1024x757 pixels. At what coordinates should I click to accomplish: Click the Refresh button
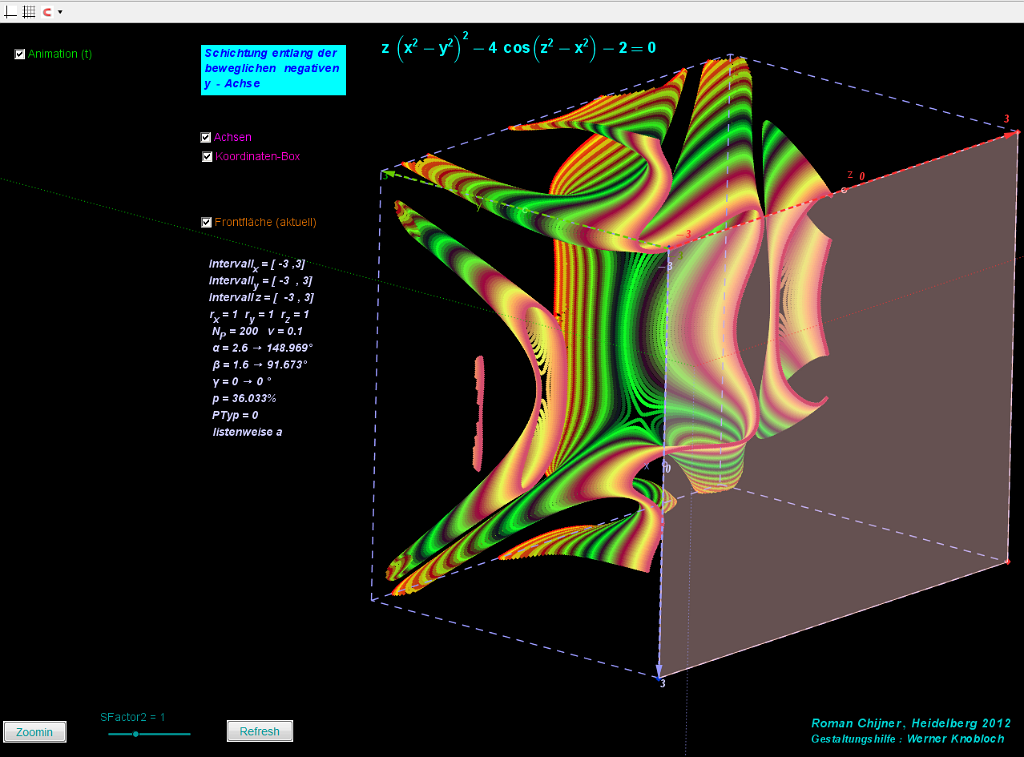[260, 732]
